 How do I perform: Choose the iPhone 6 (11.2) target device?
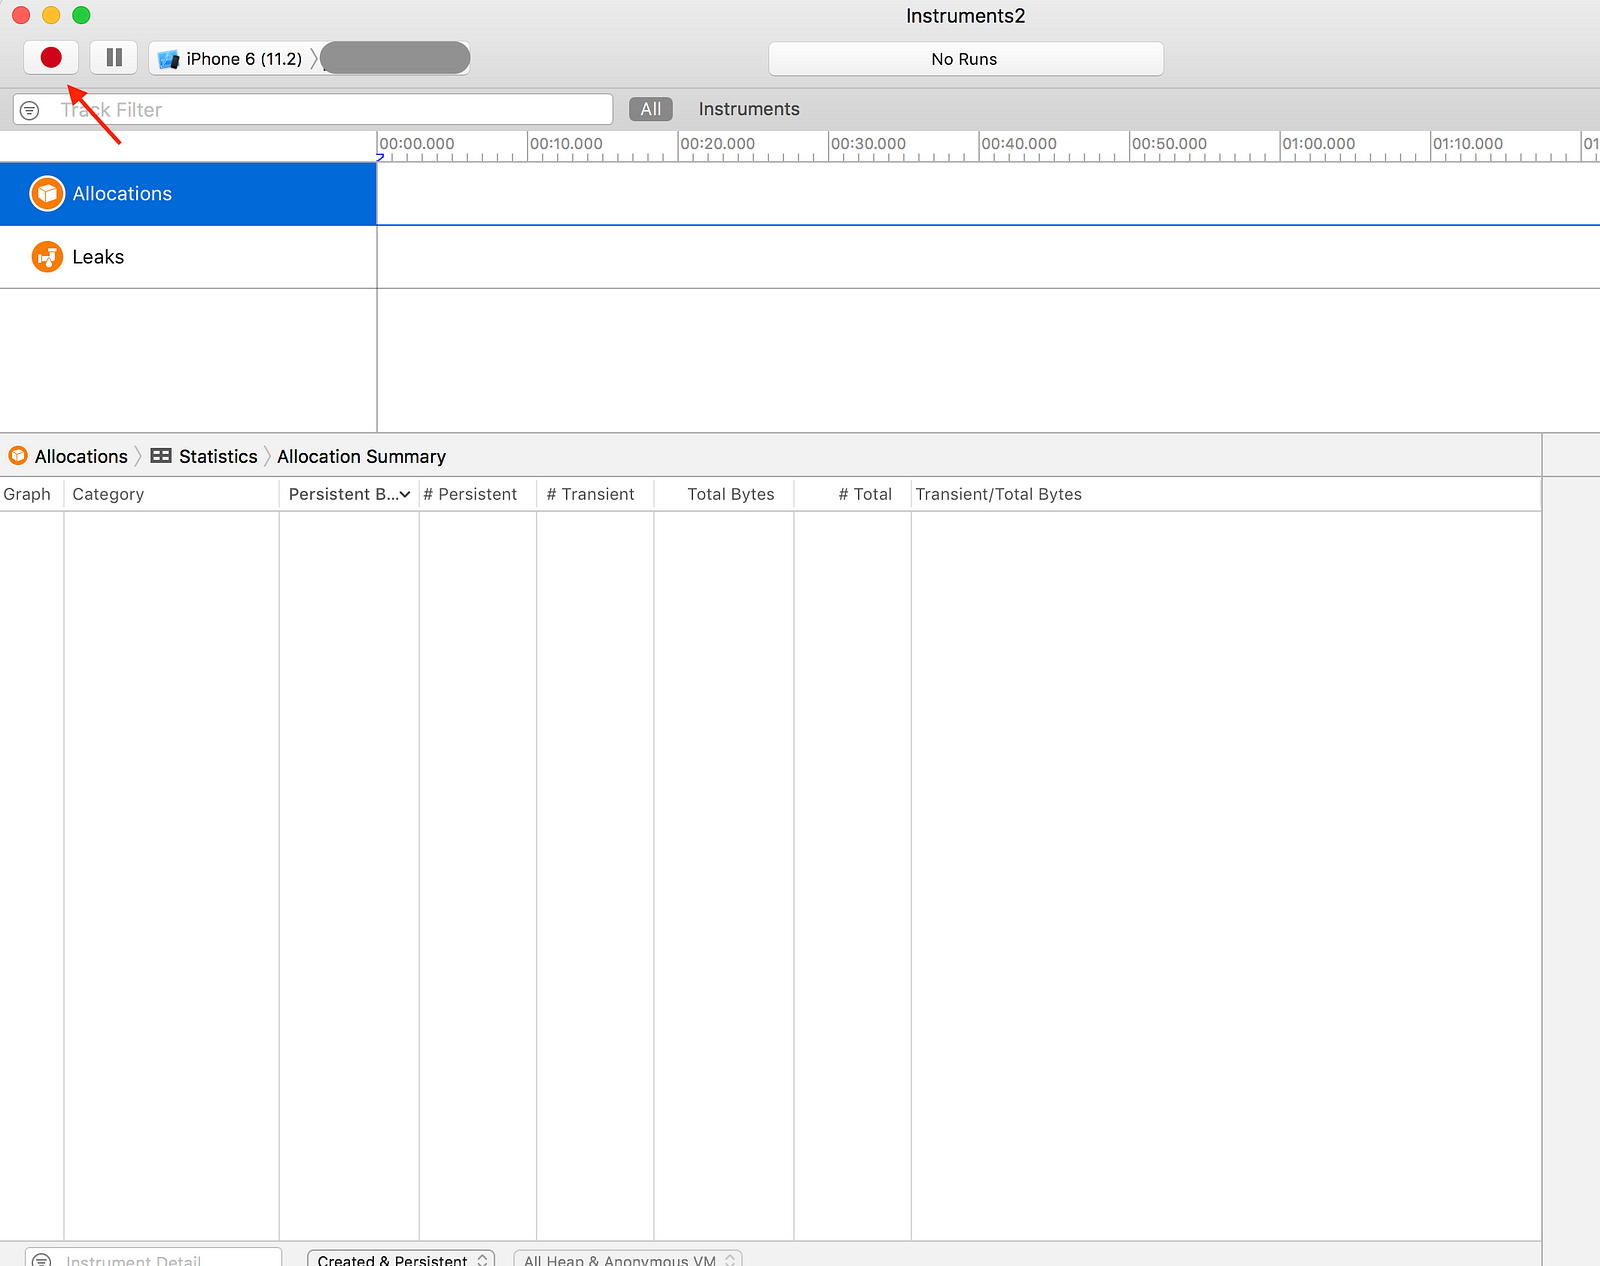pyautogui.click(x=231, y=59)
